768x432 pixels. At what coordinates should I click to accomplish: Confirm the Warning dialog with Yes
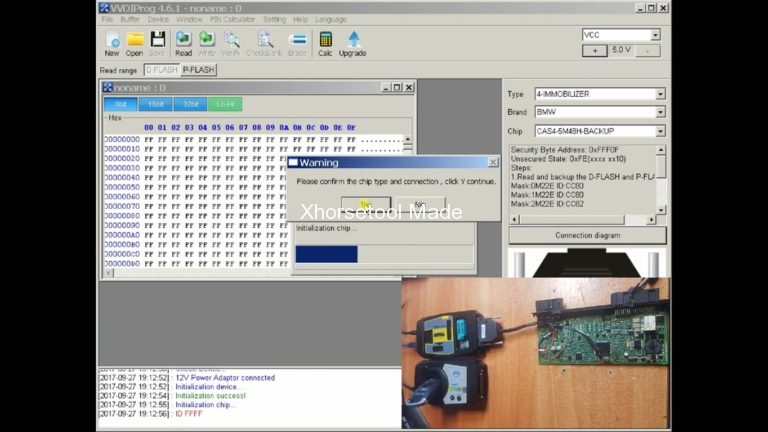(366, 203)
